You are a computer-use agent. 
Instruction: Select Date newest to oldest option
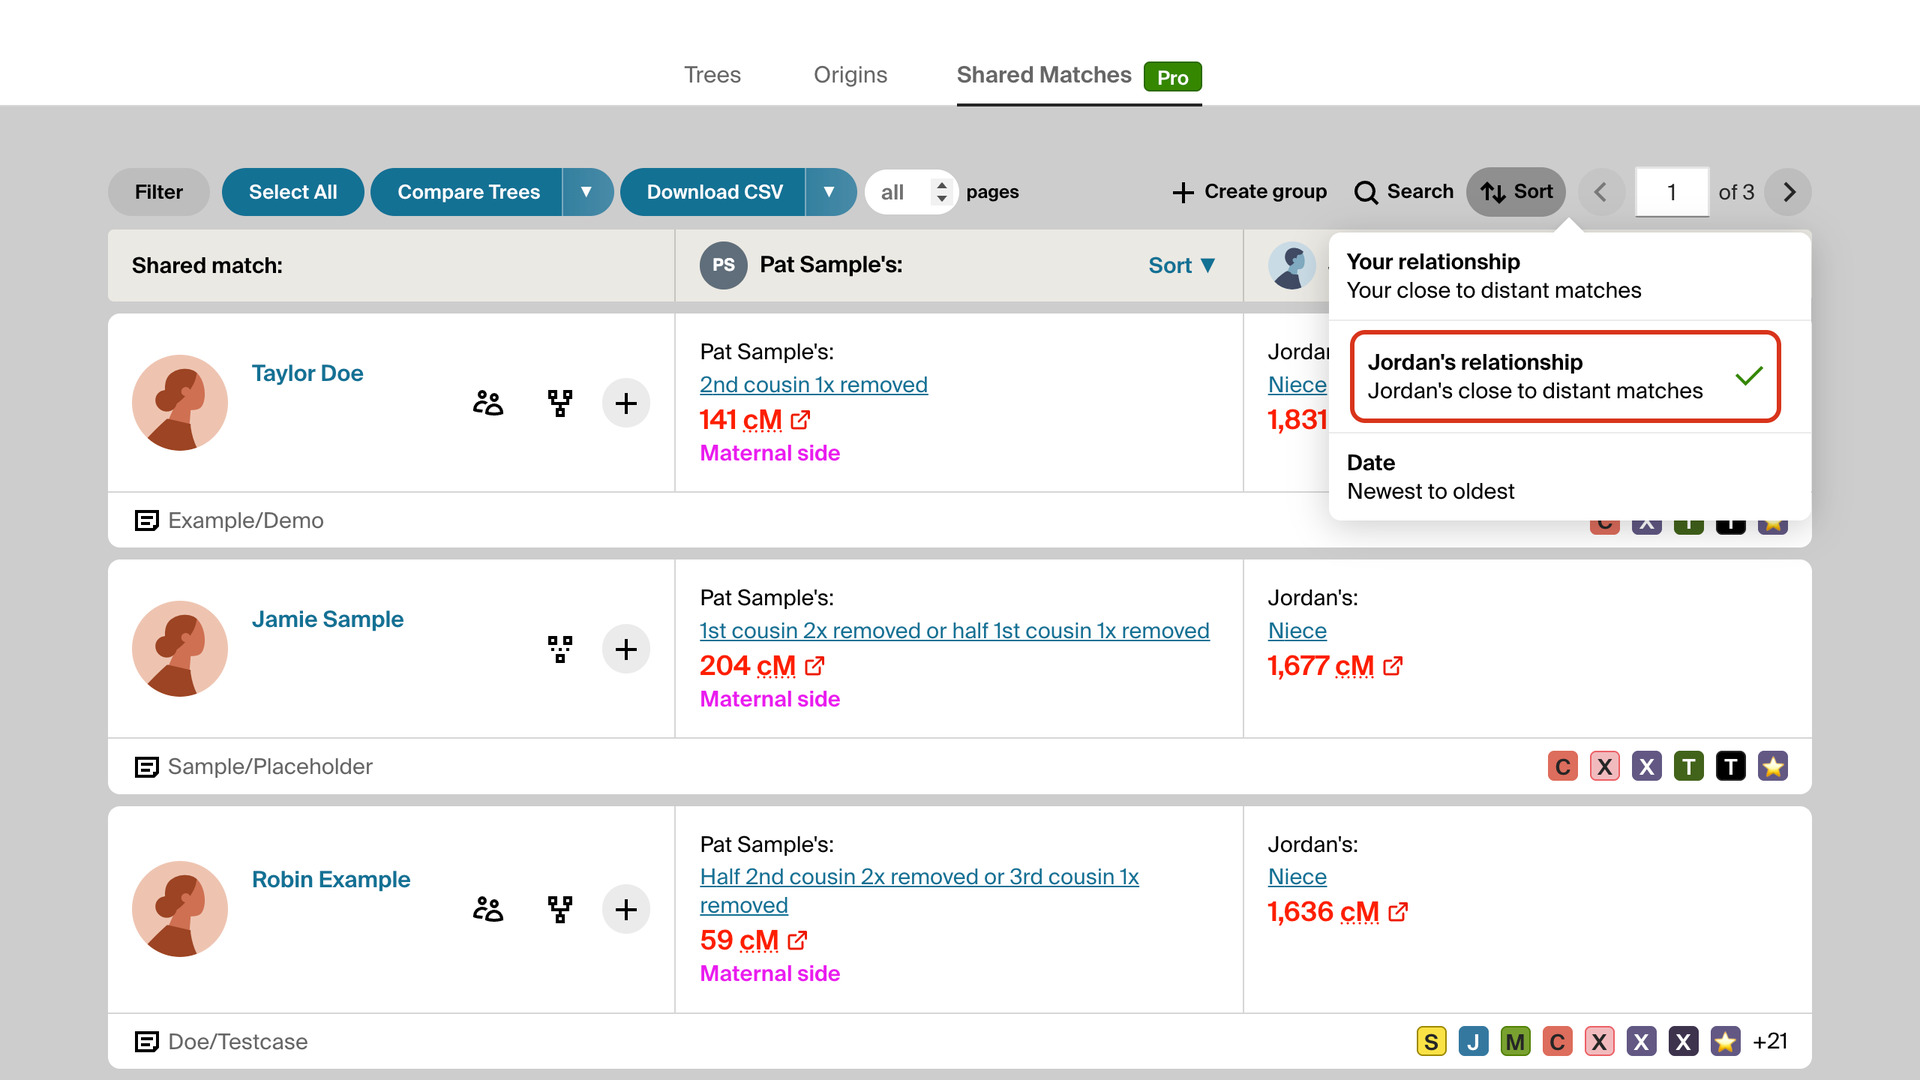click(1569, 477)
